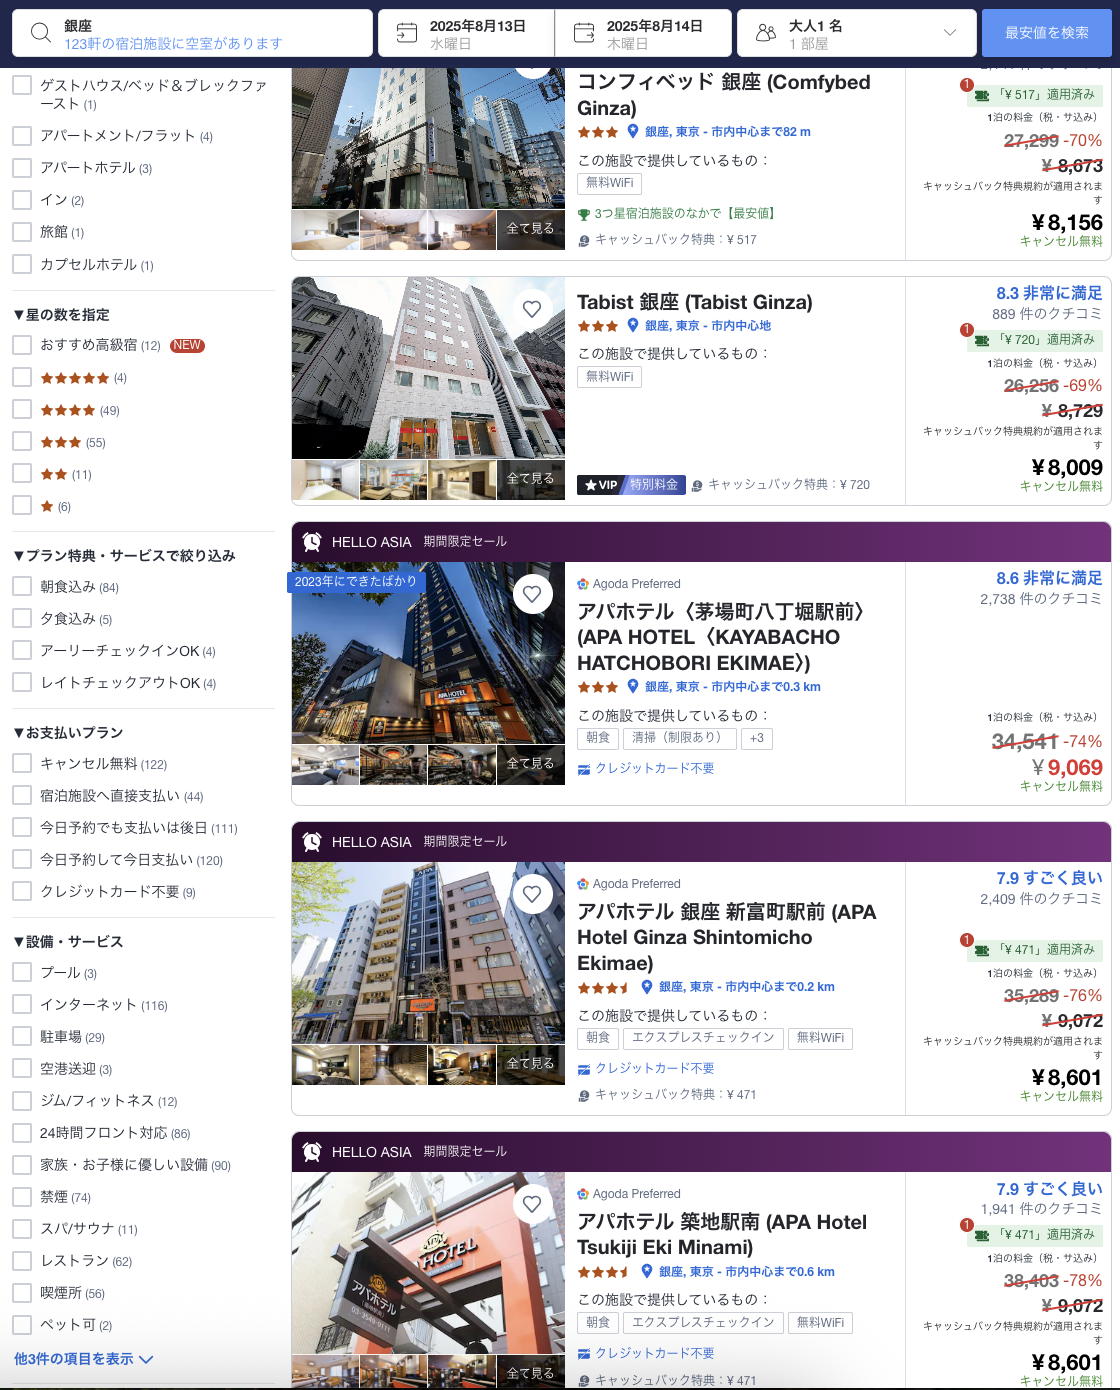Viewport: 1120px width, 1390px height.
Task: Check the レストラン filter
Action: [x=22, y=1261]
